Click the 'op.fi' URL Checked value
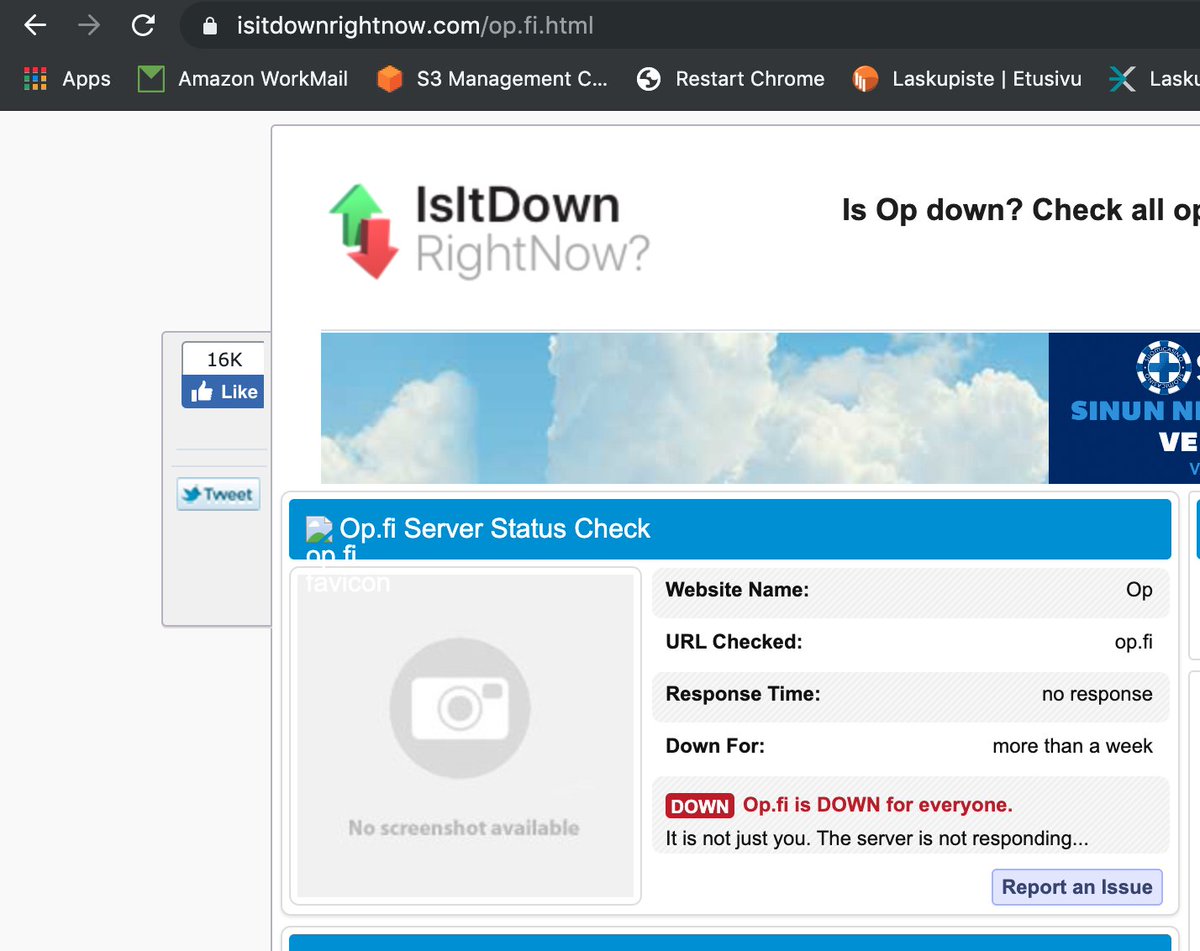 (x=1133, y=642)
